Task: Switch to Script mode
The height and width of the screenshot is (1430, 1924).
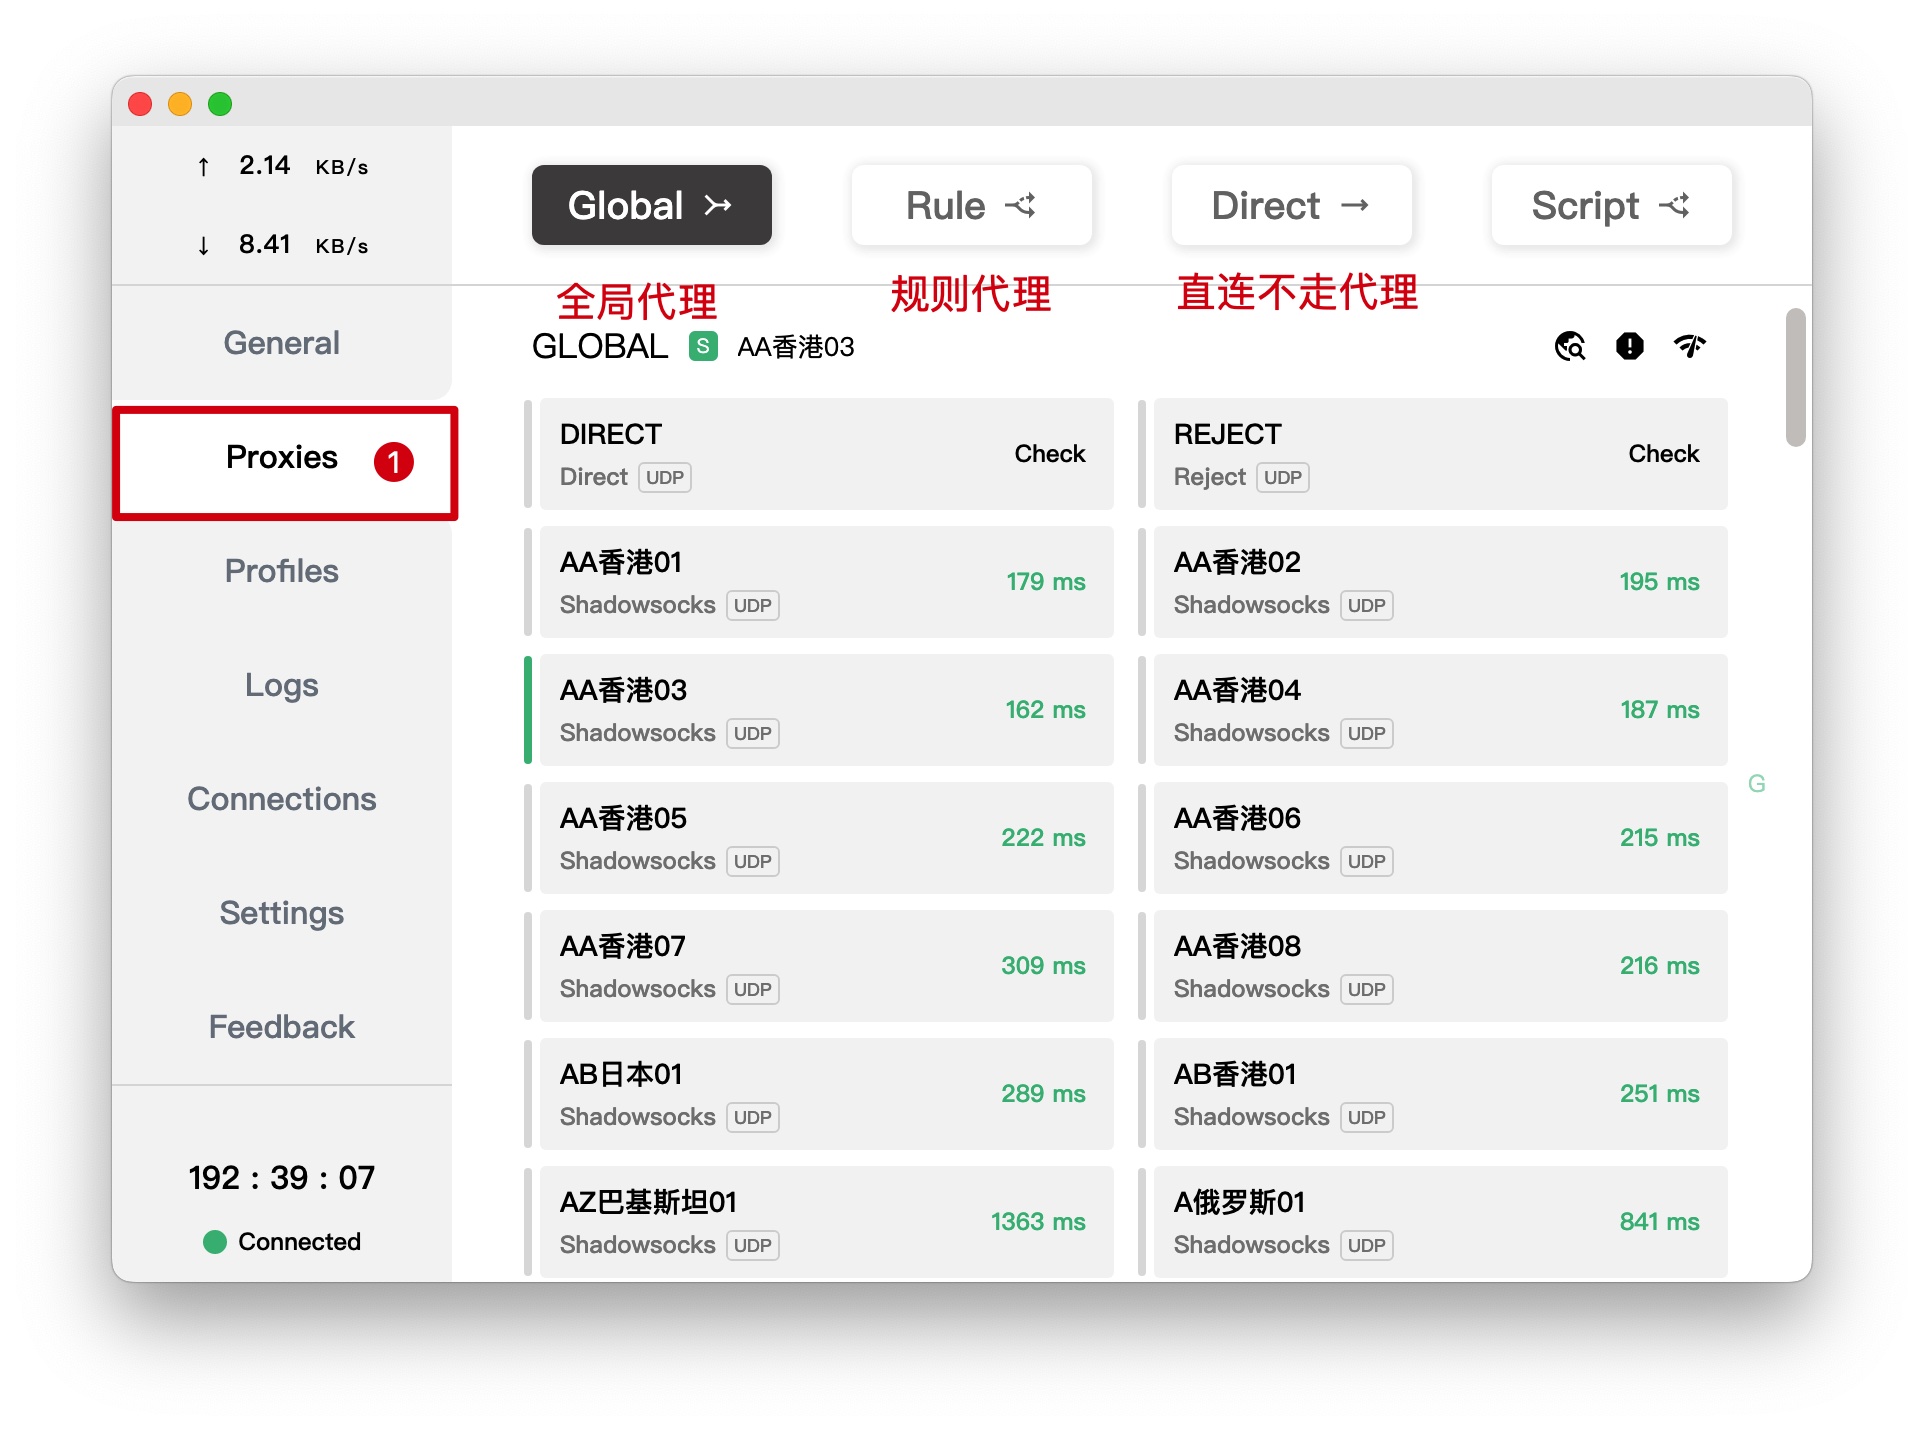Action: click(x=1611, y=205)
